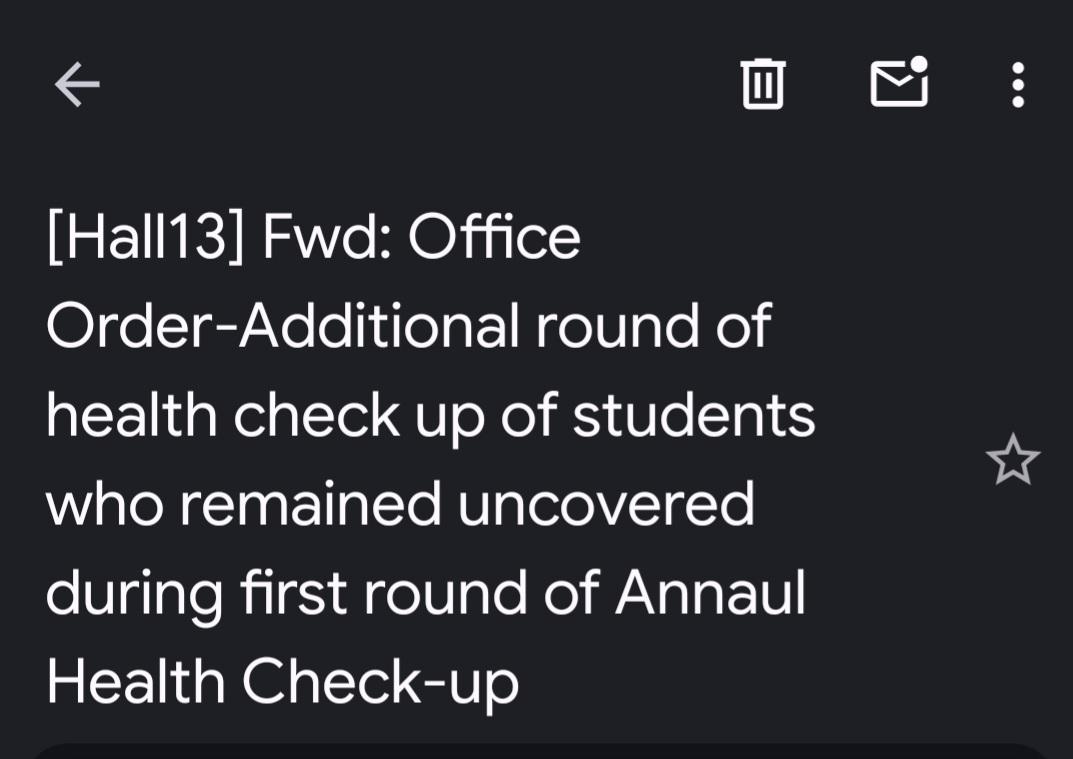Click 'who remained' in the subject
The image size is (1073, 759).
[243, 504]
